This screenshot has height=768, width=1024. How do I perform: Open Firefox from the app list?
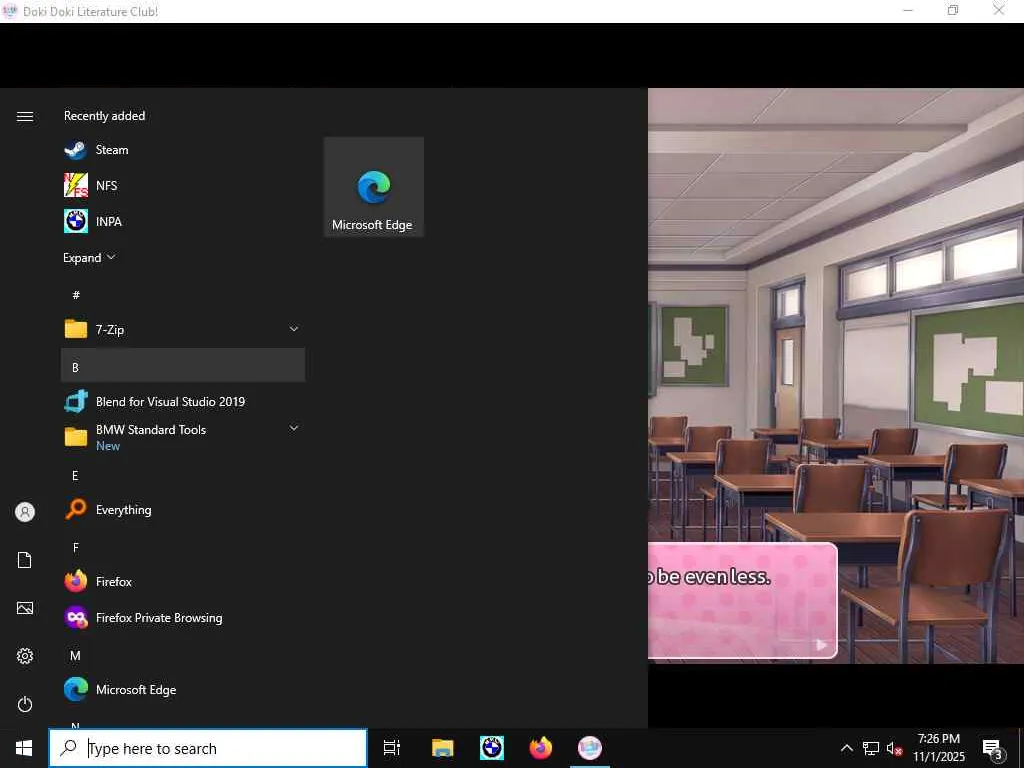click(183, 581)
